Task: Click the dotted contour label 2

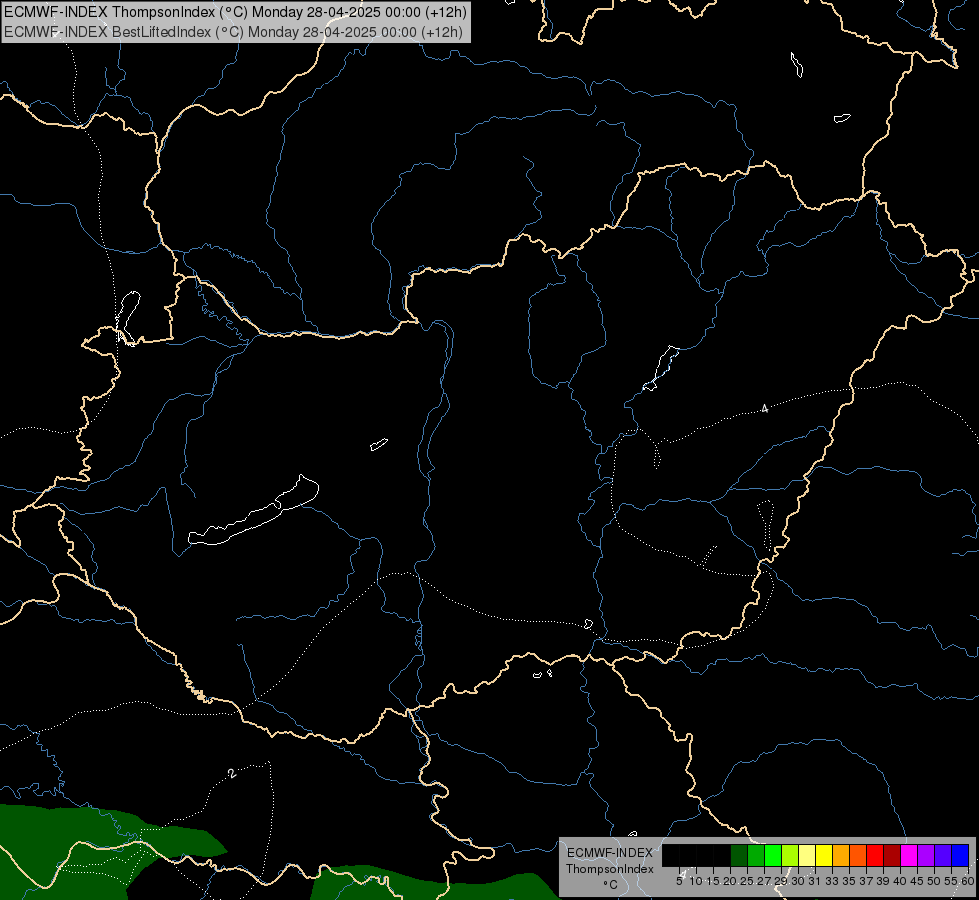Action: (x=232, y=773)
